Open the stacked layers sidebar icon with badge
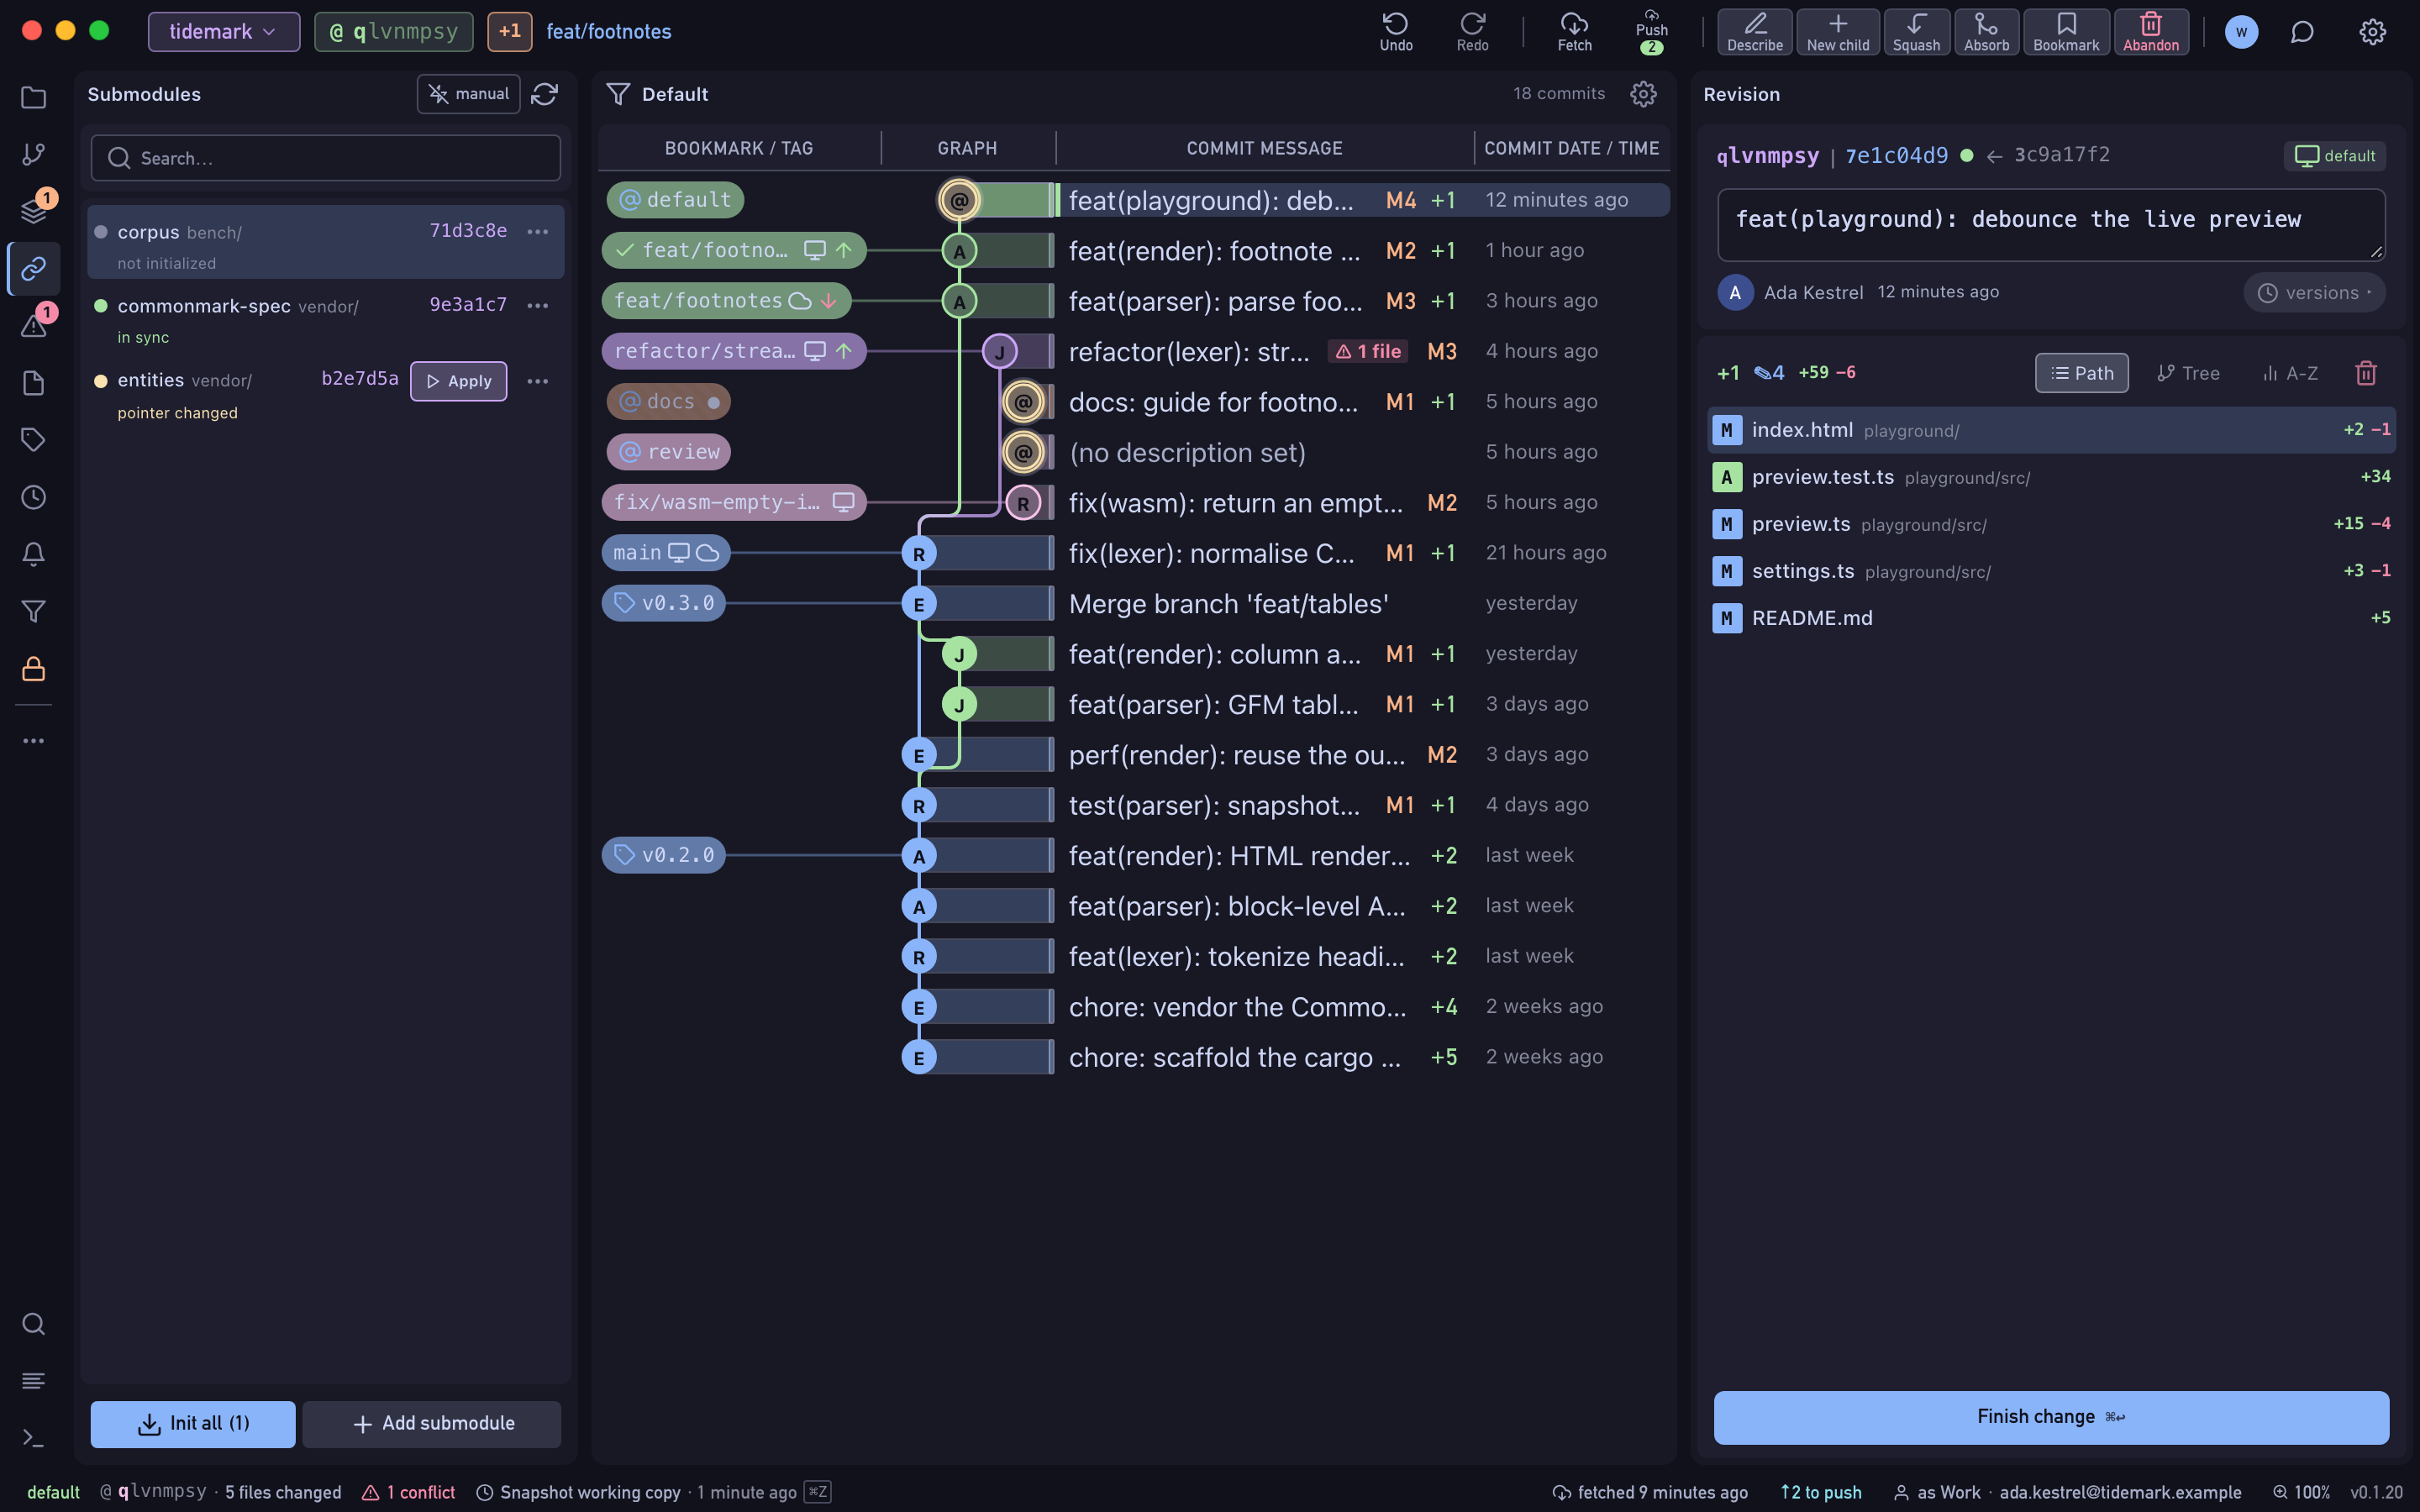Image resolution: width=2420 pixels, height=1512 pixels. click(x=34, y=211)
